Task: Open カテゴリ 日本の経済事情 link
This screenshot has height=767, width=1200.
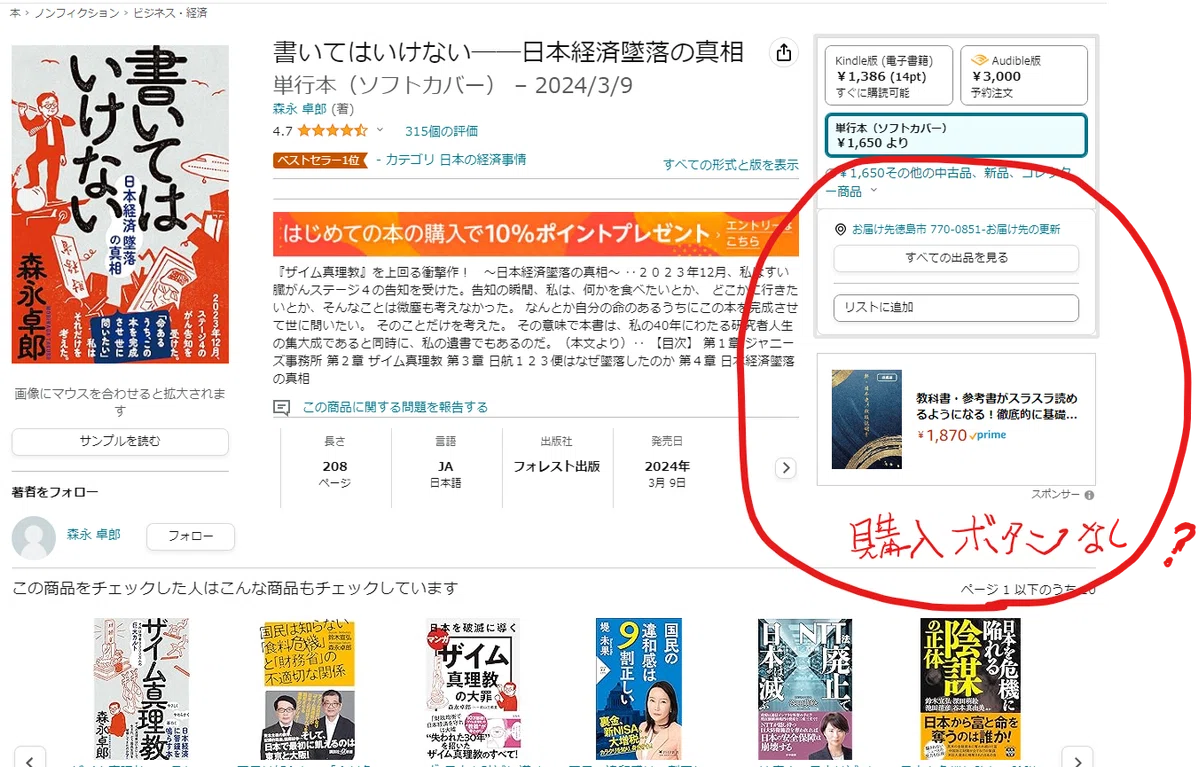Action: tap(455, 160)
